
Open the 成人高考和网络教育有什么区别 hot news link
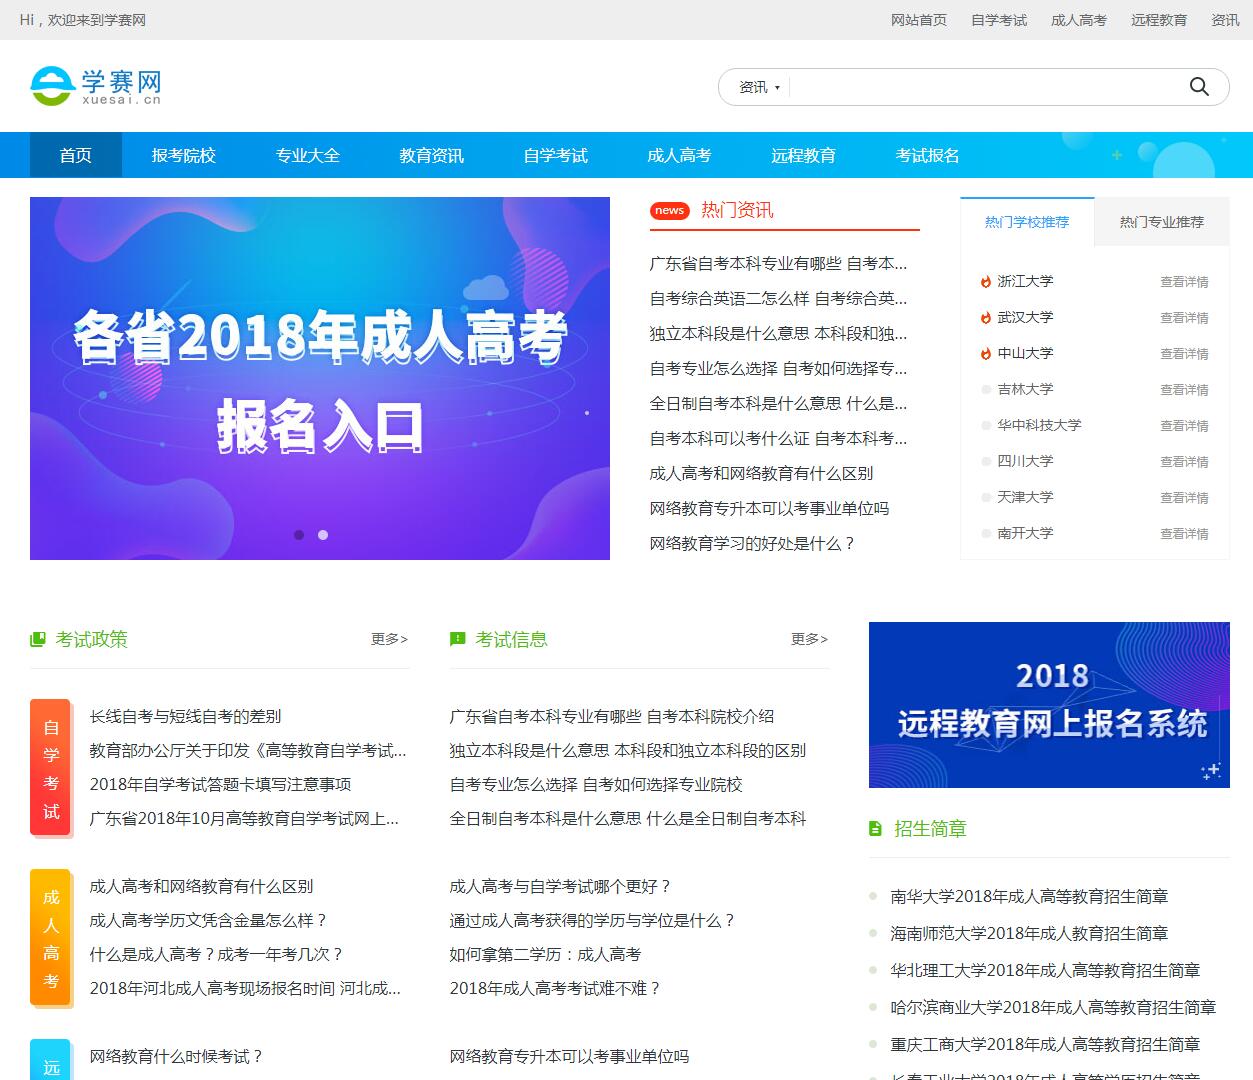(x=761, y=473)
